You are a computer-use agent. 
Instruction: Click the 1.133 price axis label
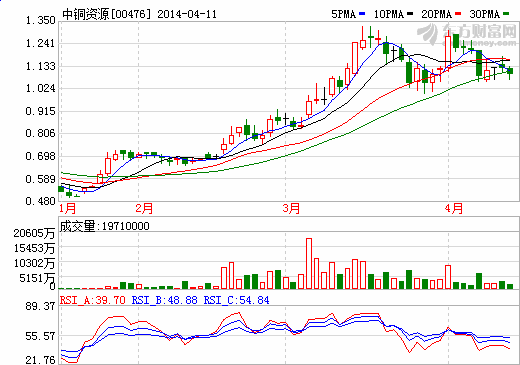(x=41, y=66)
